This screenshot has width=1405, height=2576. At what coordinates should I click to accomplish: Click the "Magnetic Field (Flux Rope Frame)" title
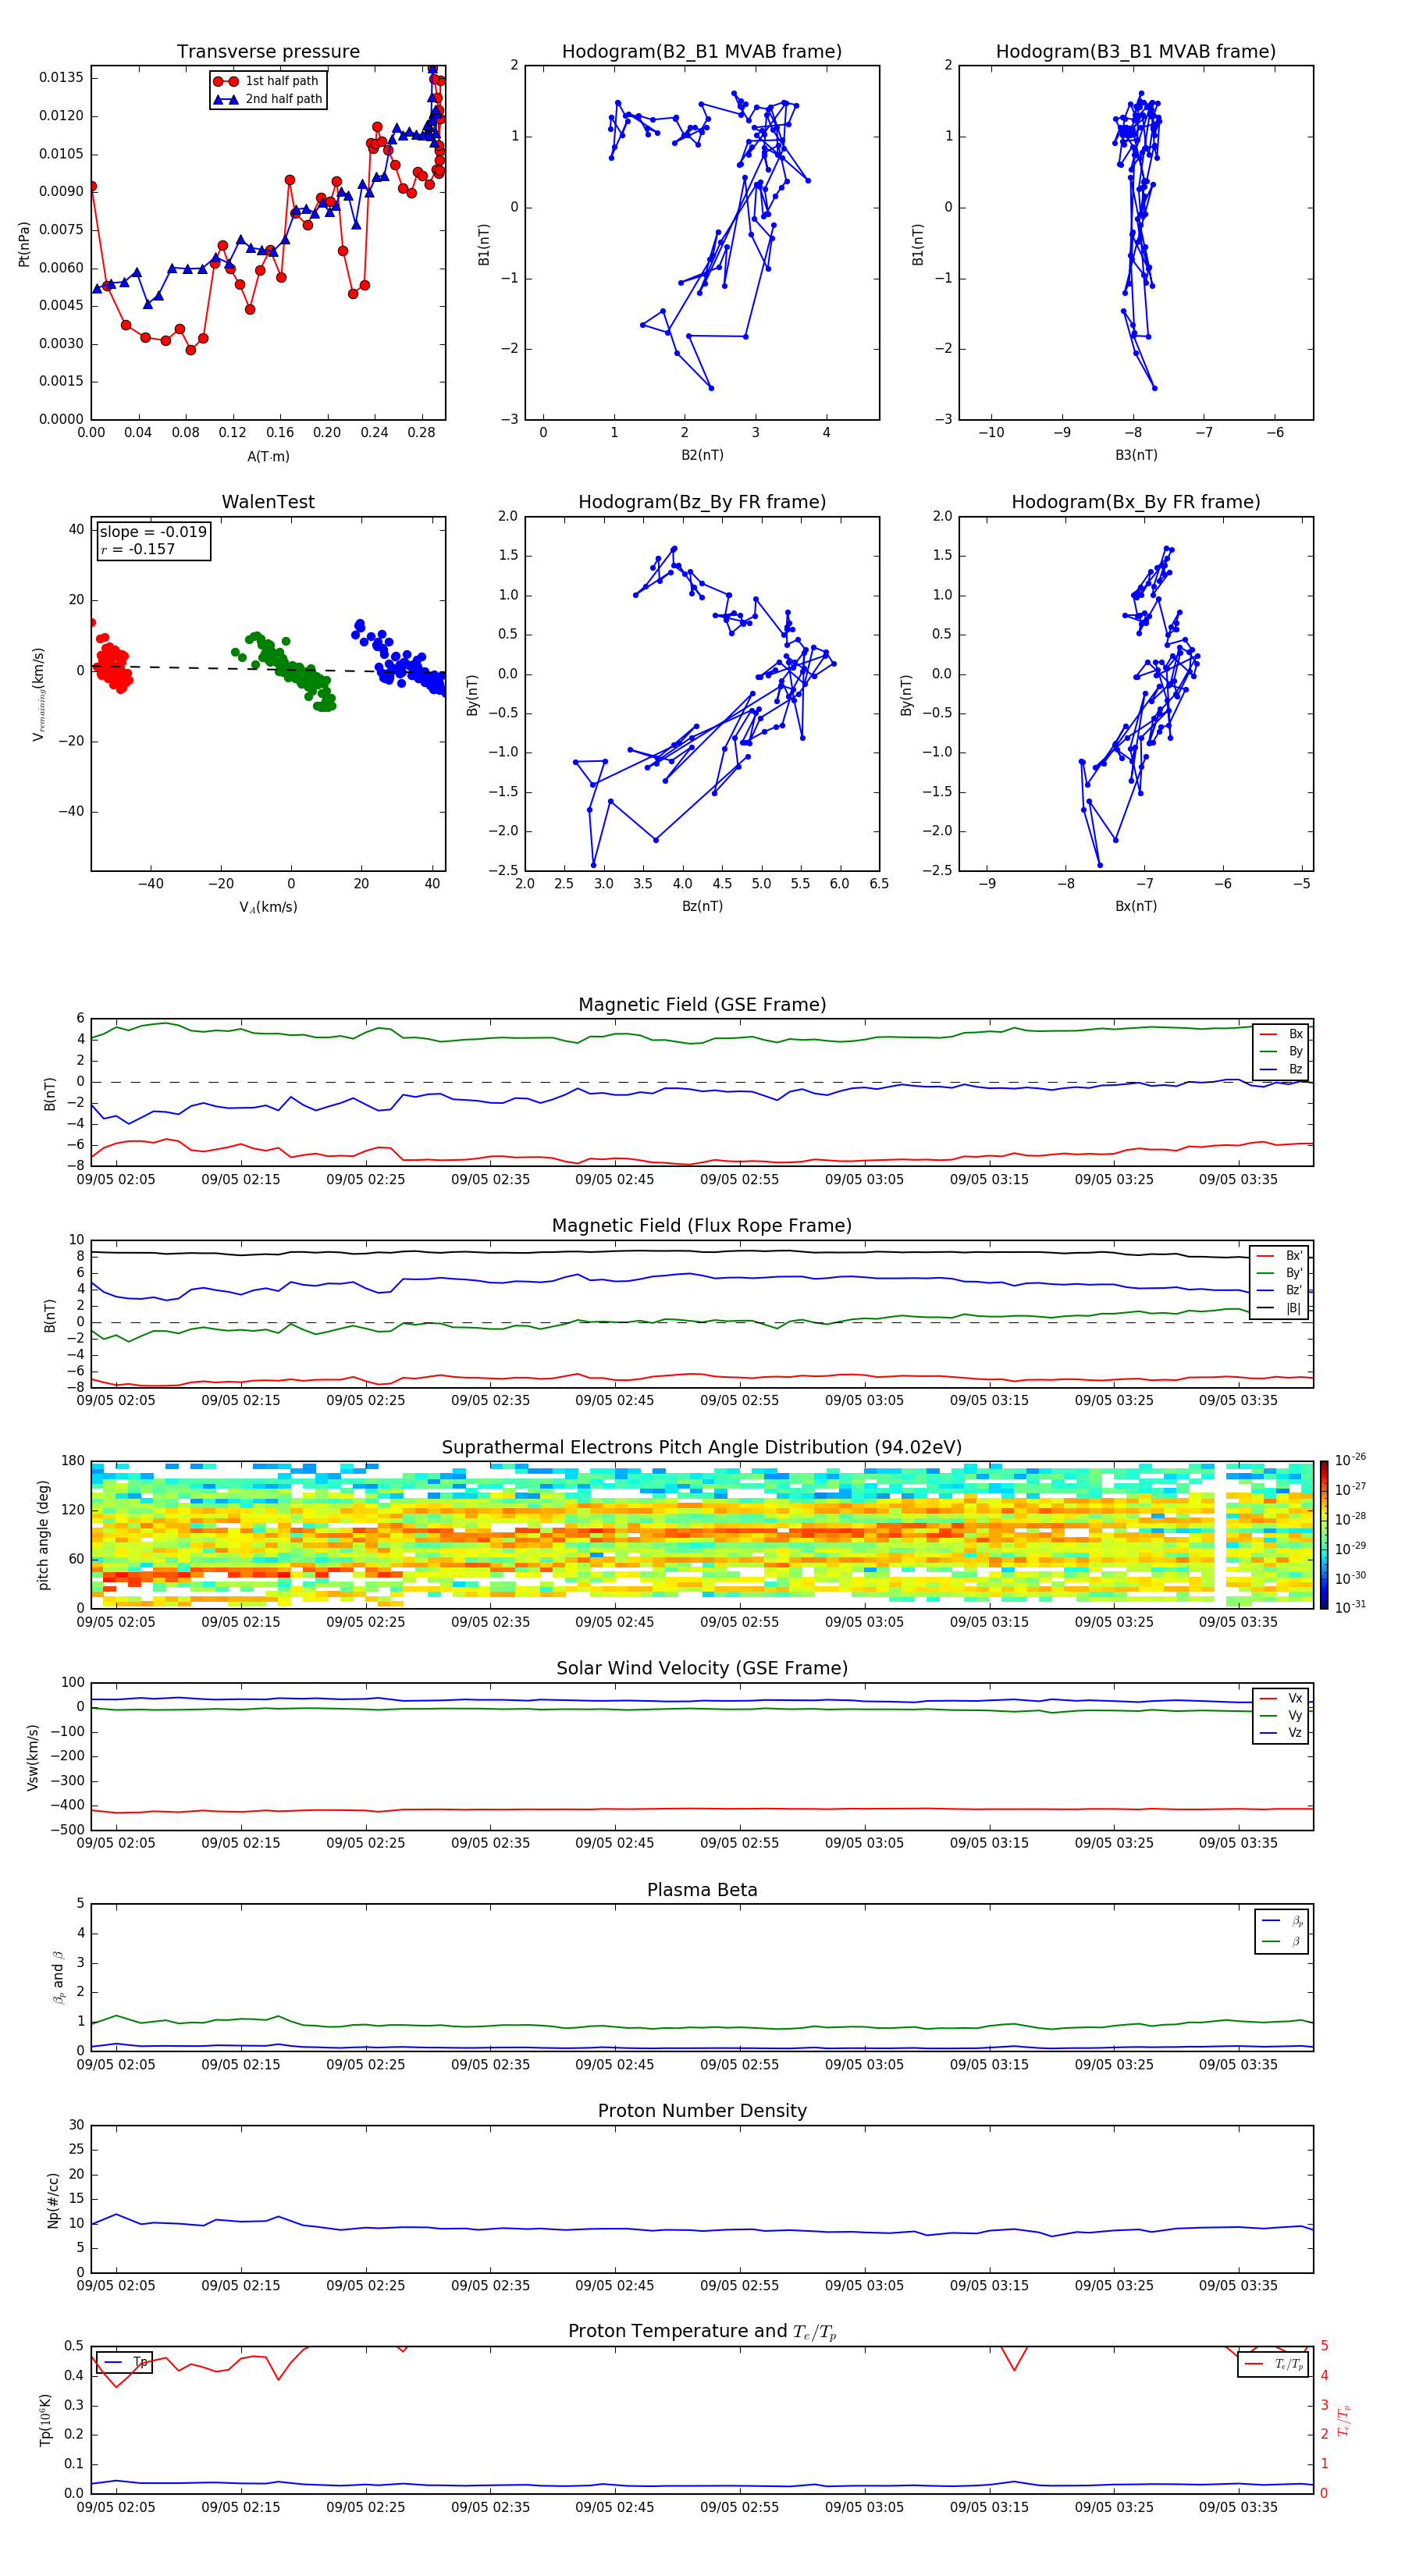click(702, 1226)
